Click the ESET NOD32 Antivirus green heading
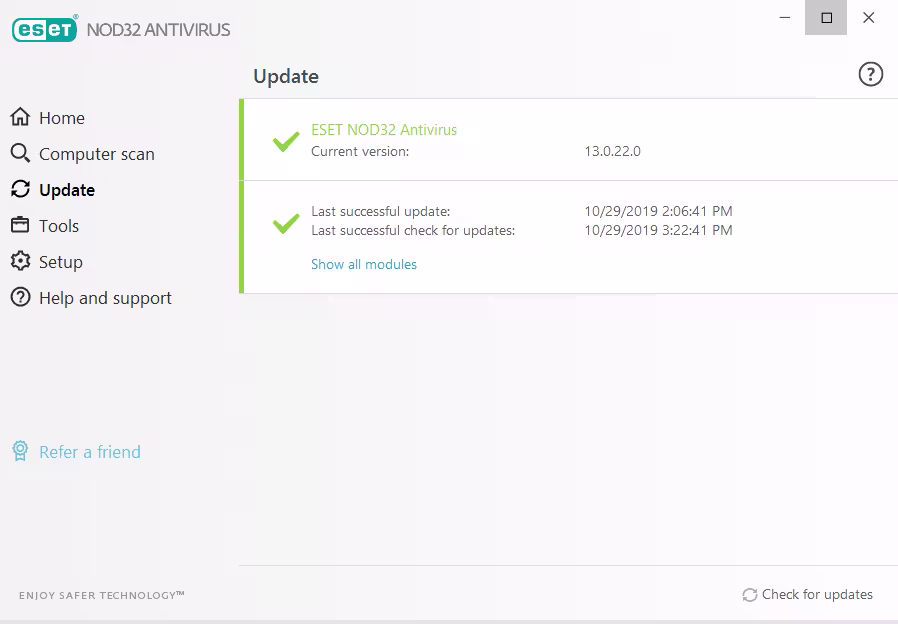 click(384, 130)
